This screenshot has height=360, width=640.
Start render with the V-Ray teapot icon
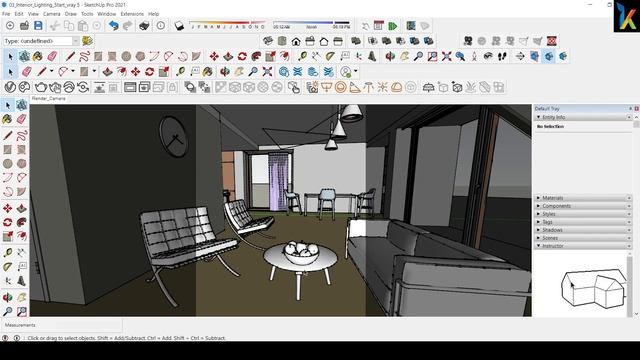(40, 87)
